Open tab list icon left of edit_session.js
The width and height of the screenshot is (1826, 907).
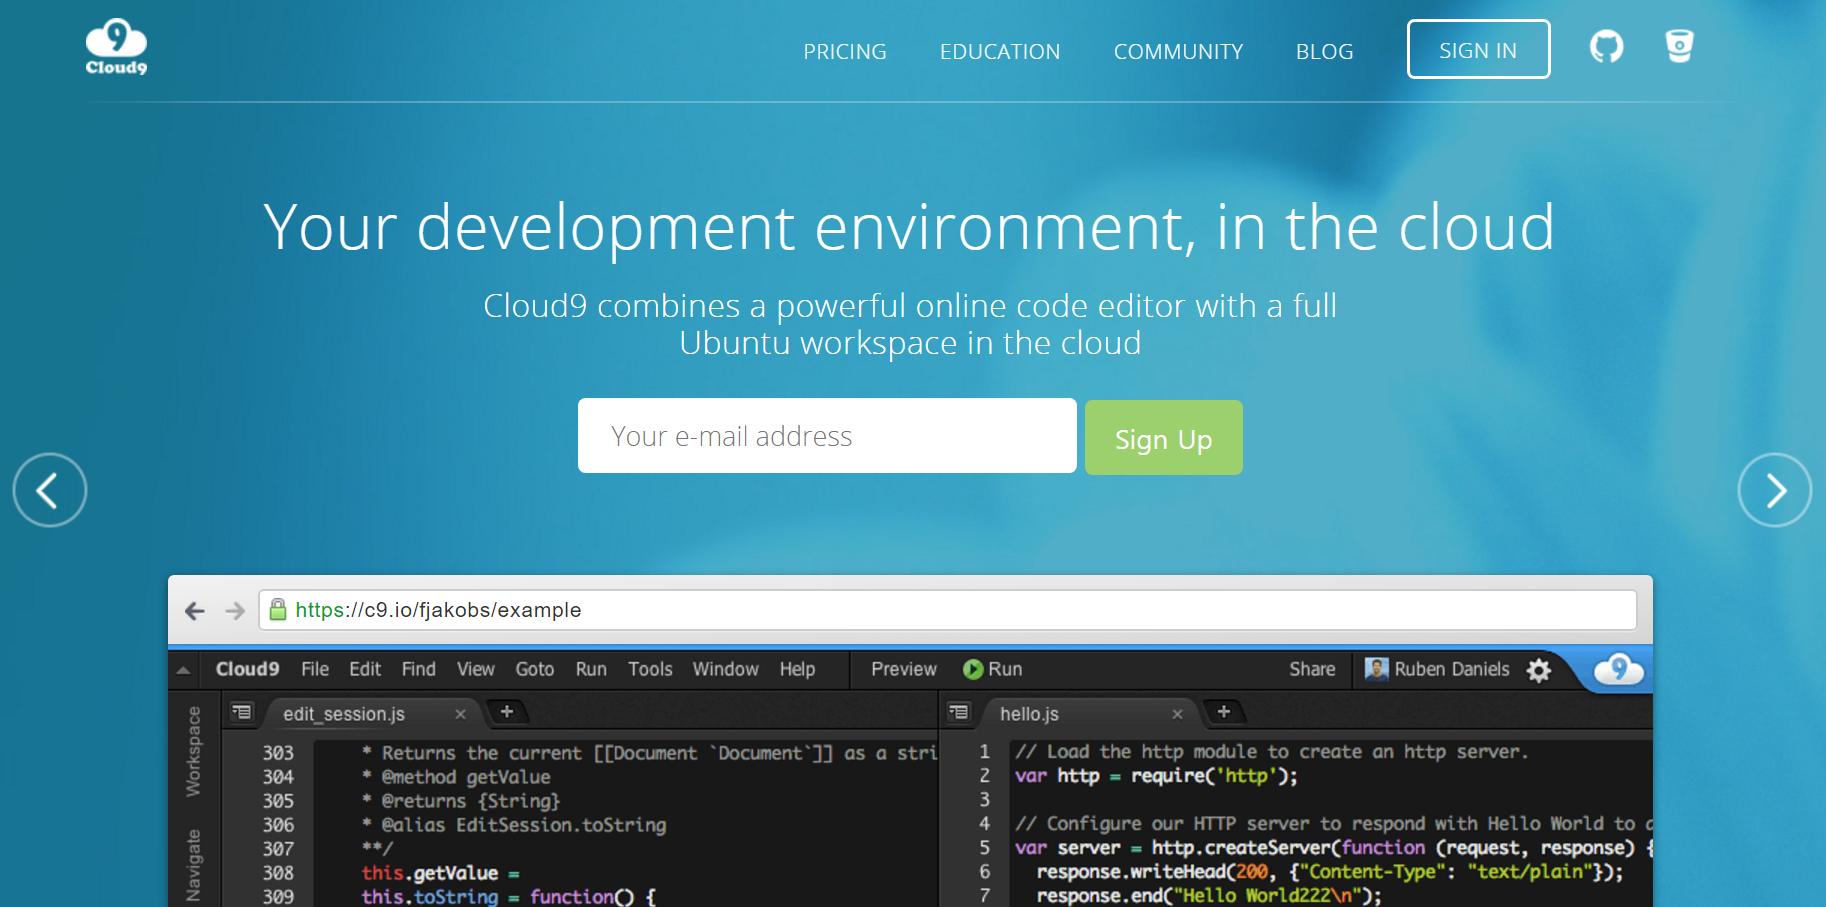point(242,712)
